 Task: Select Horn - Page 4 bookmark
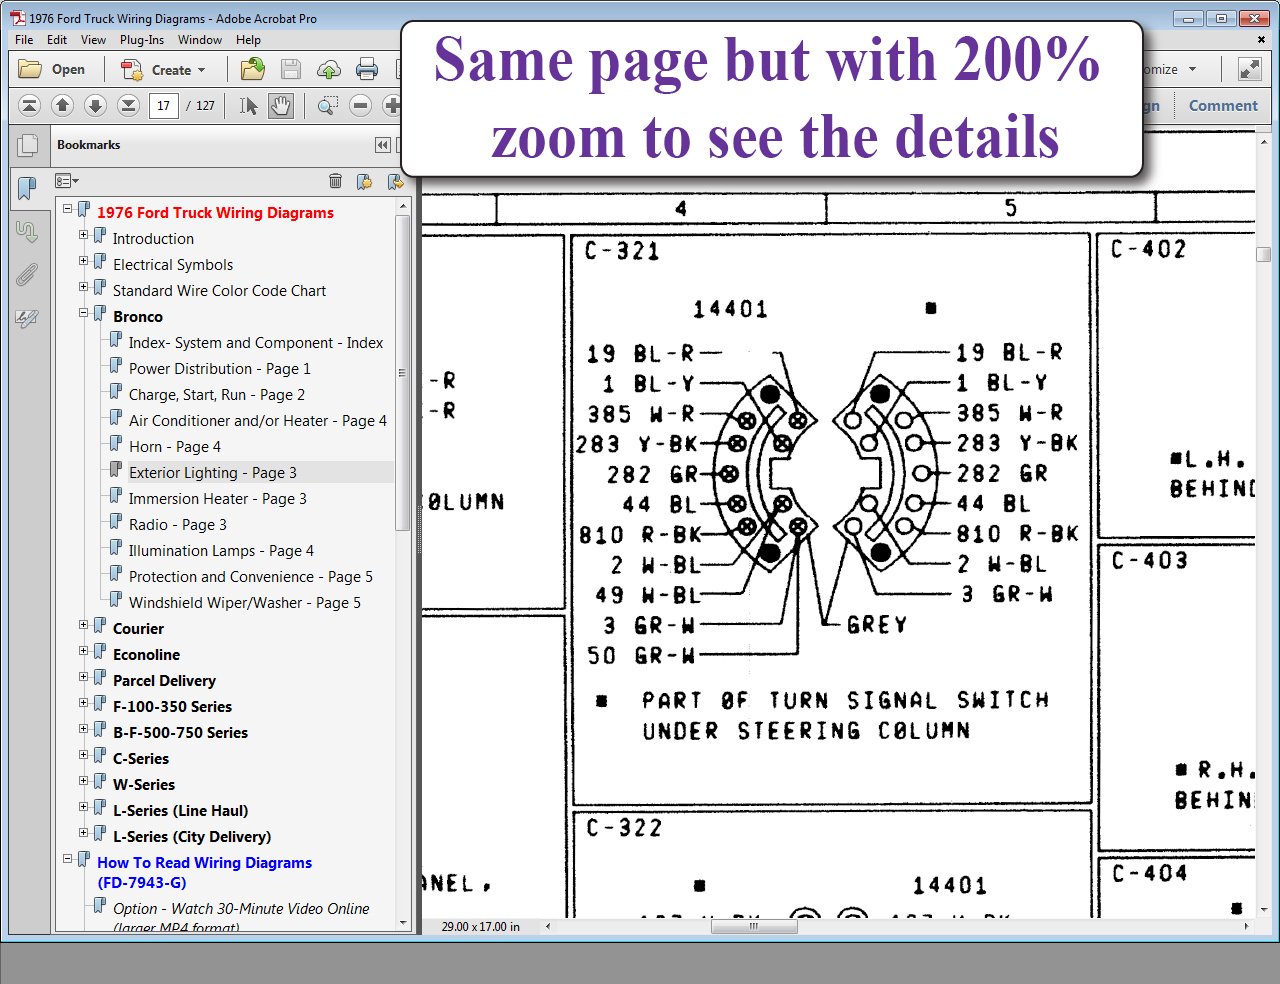tap(175, 447)
